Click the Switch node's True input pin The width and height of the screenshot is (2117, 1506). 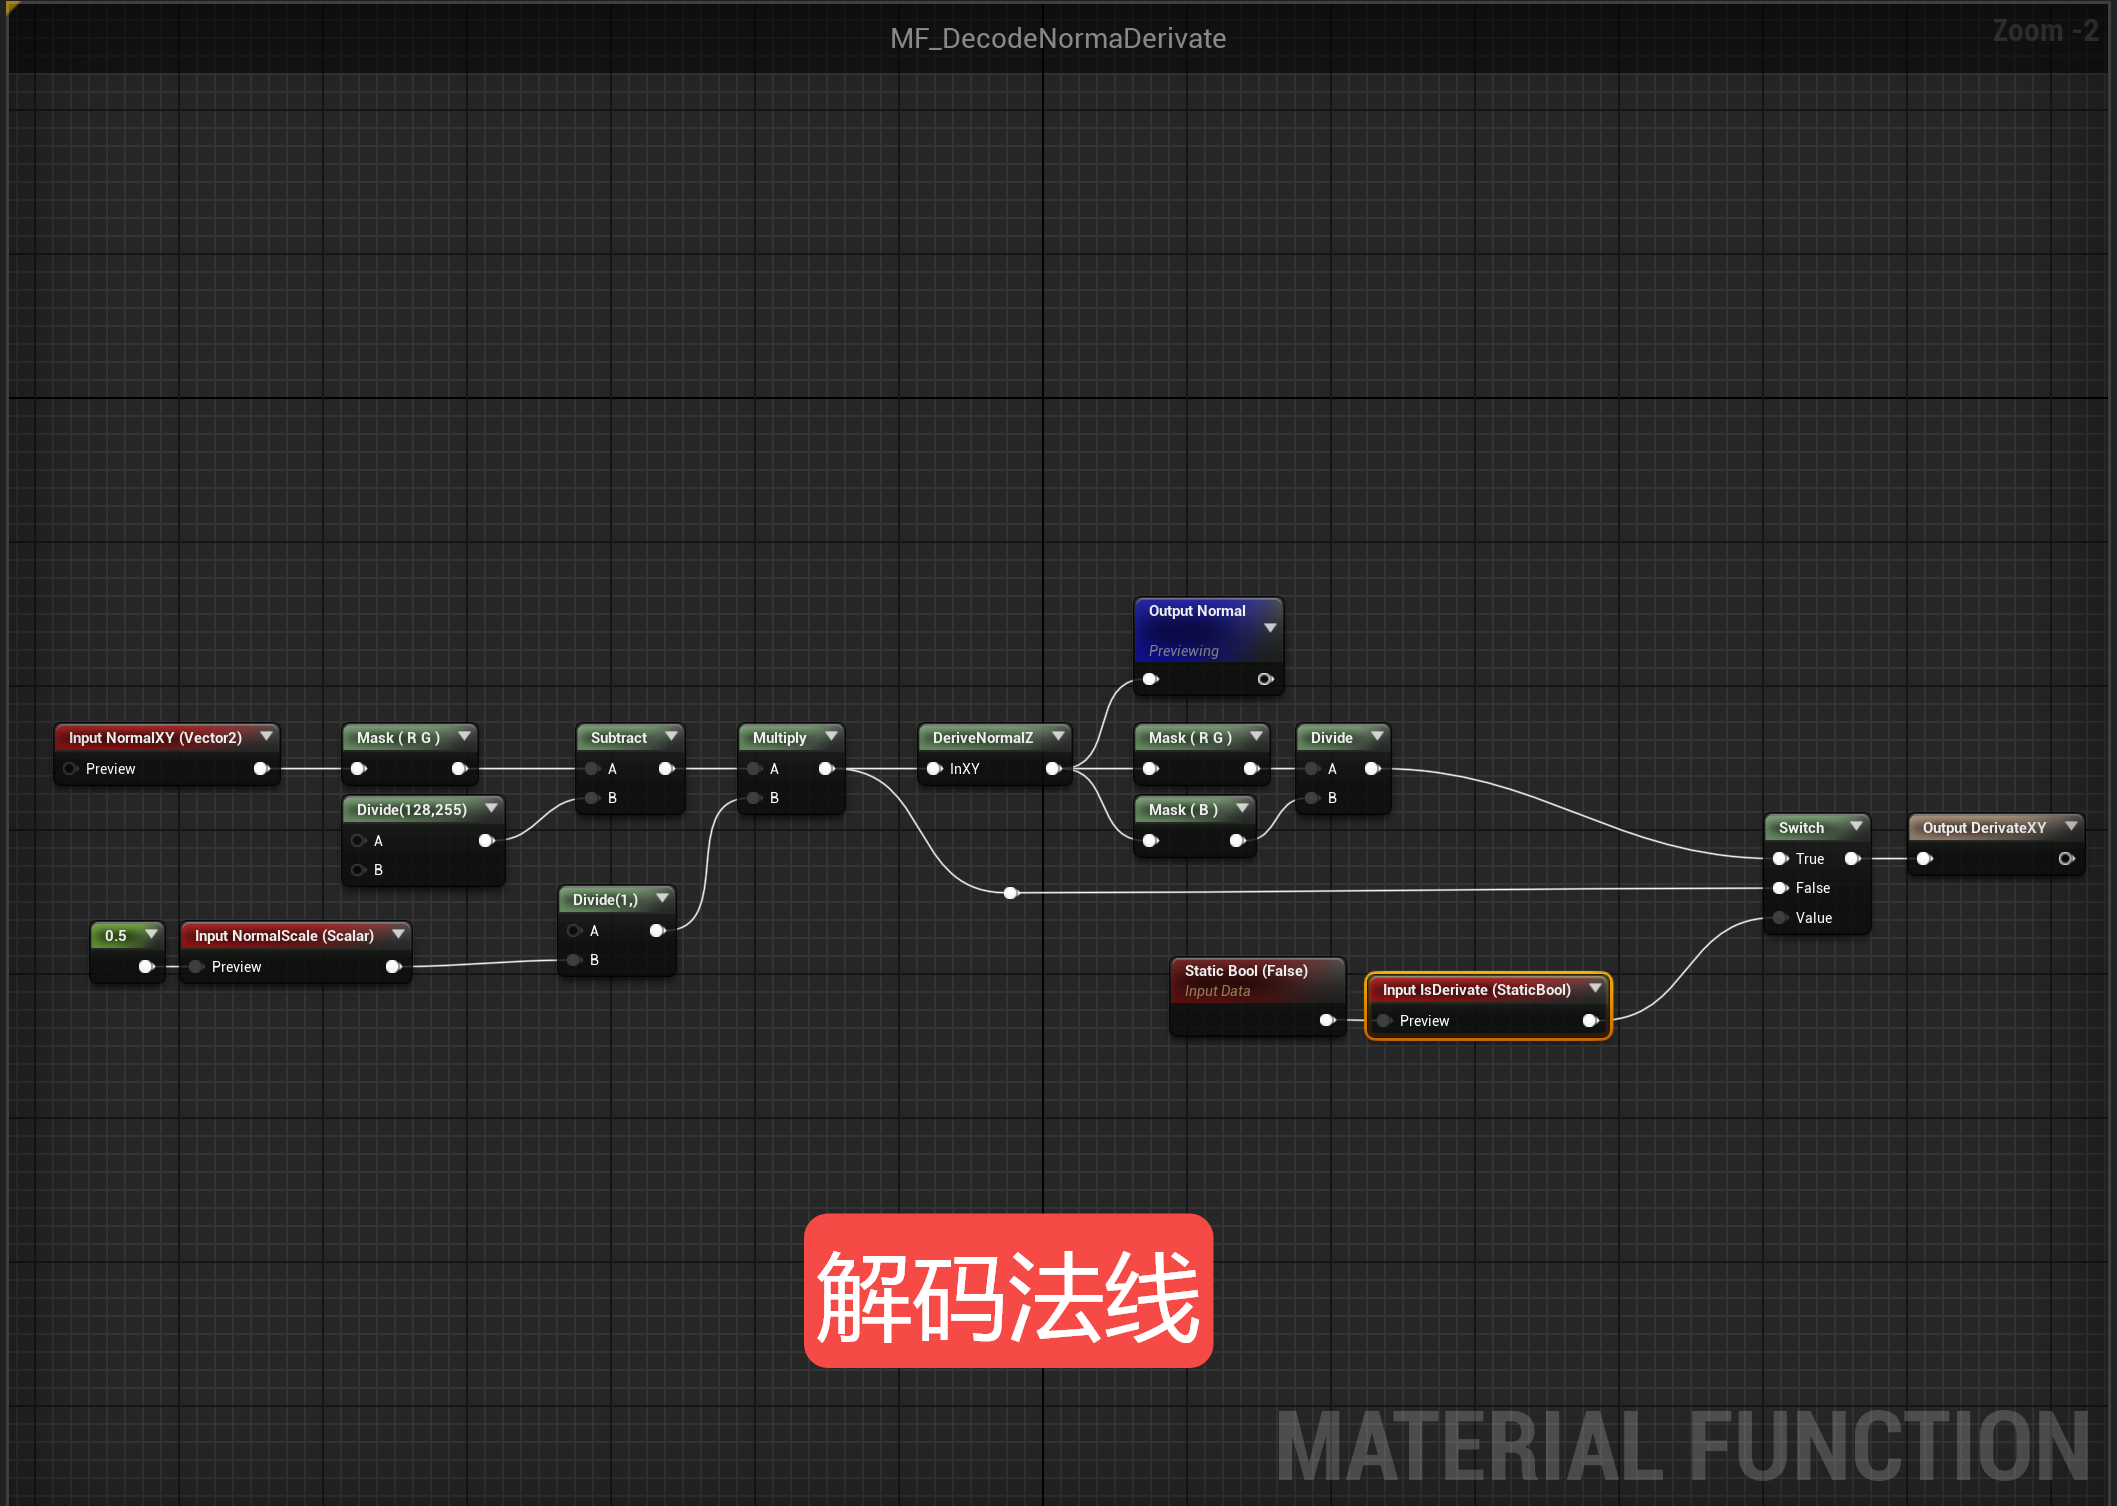(1780, 859)
